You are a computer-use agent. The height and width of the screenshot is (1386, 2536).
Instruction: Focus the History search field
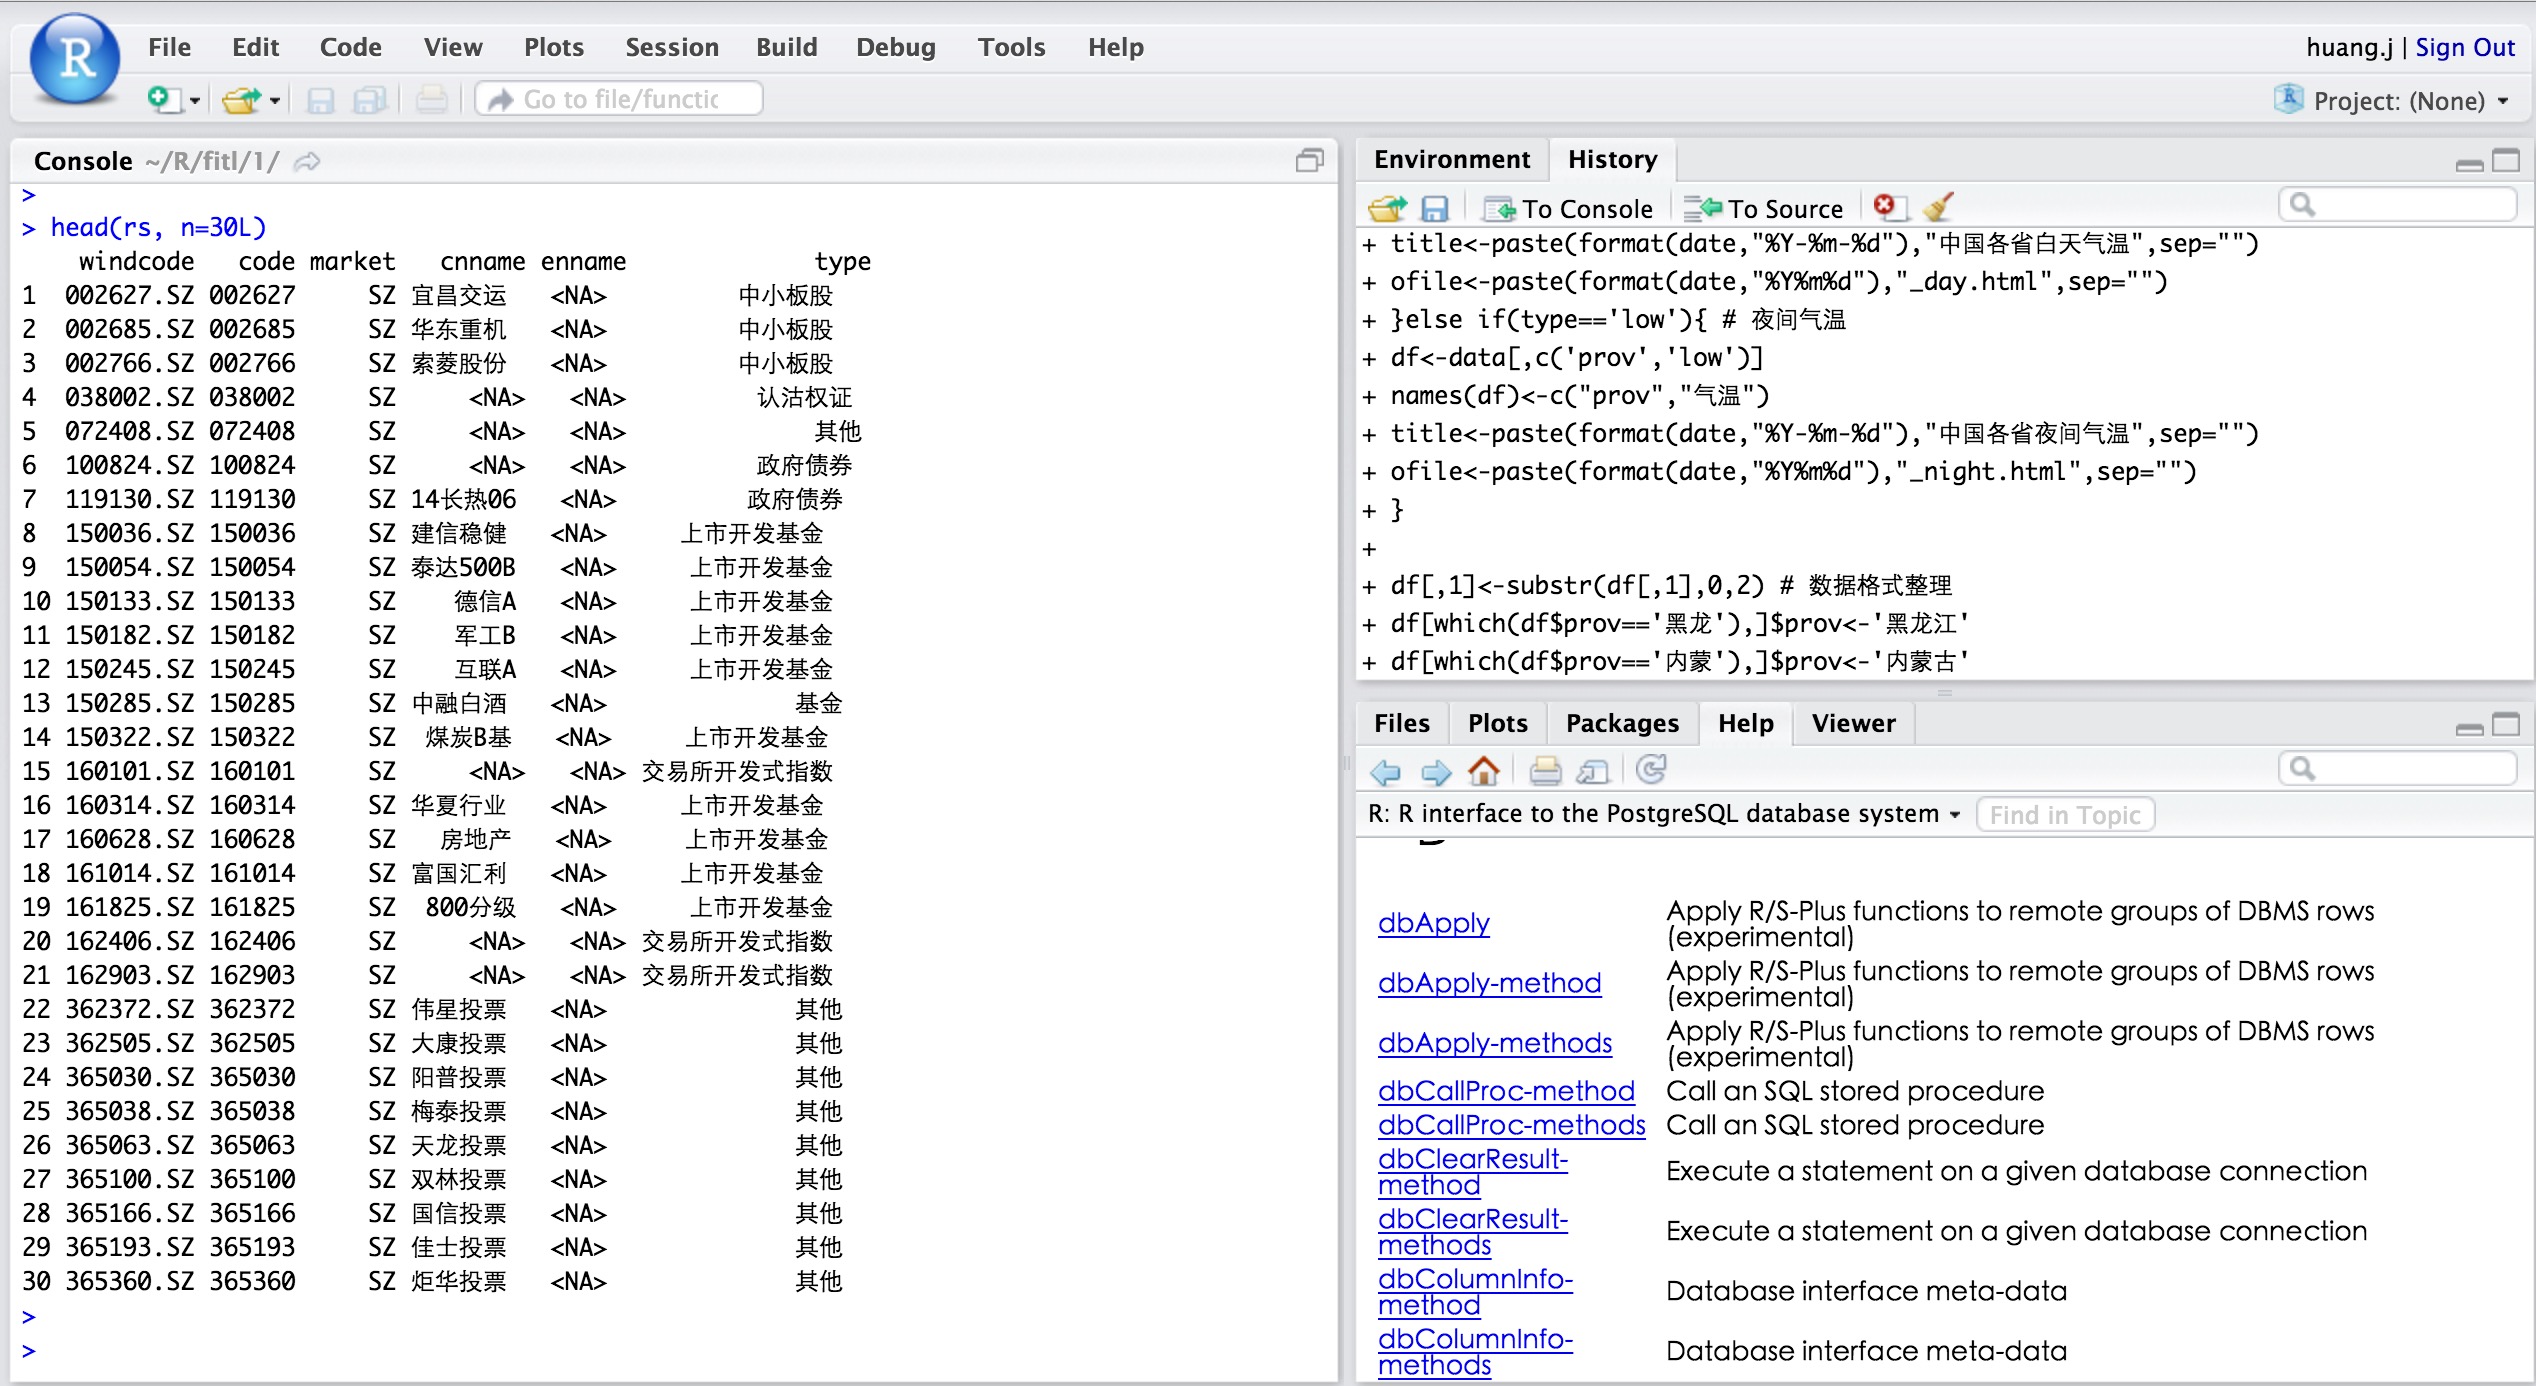[x=2397, y=205]
